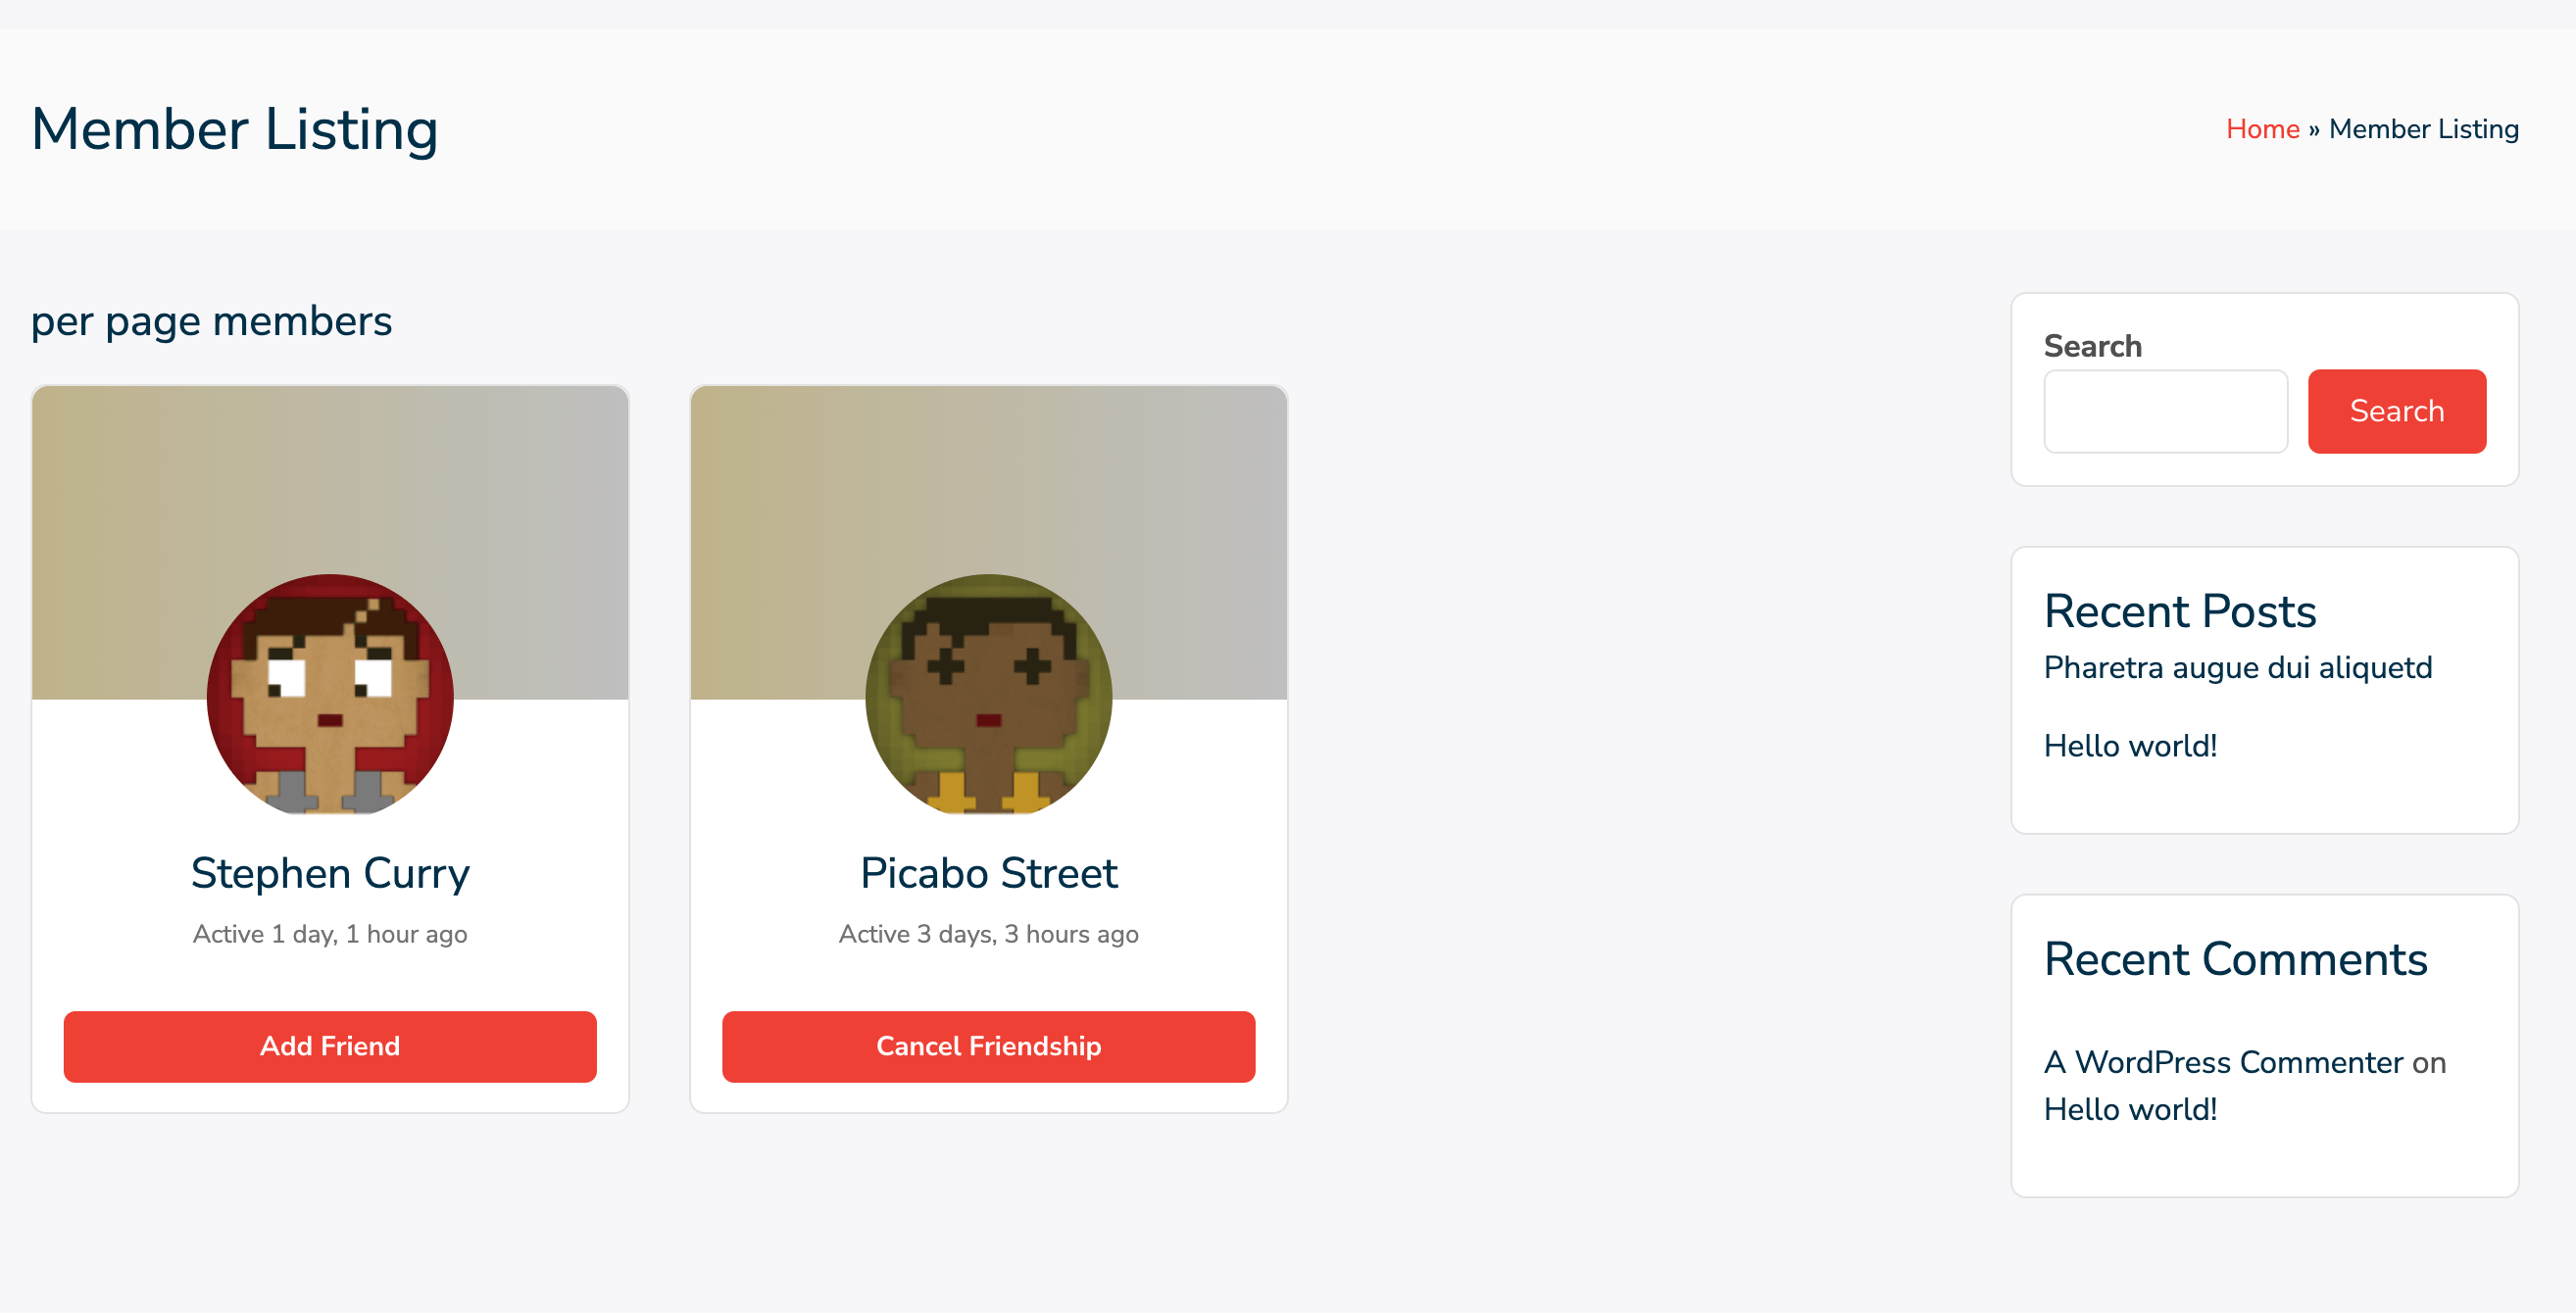This screenshot has width=2576, height=1313.
Task: Go to Home via breadcrumb
Action: tap(2262, 129)
